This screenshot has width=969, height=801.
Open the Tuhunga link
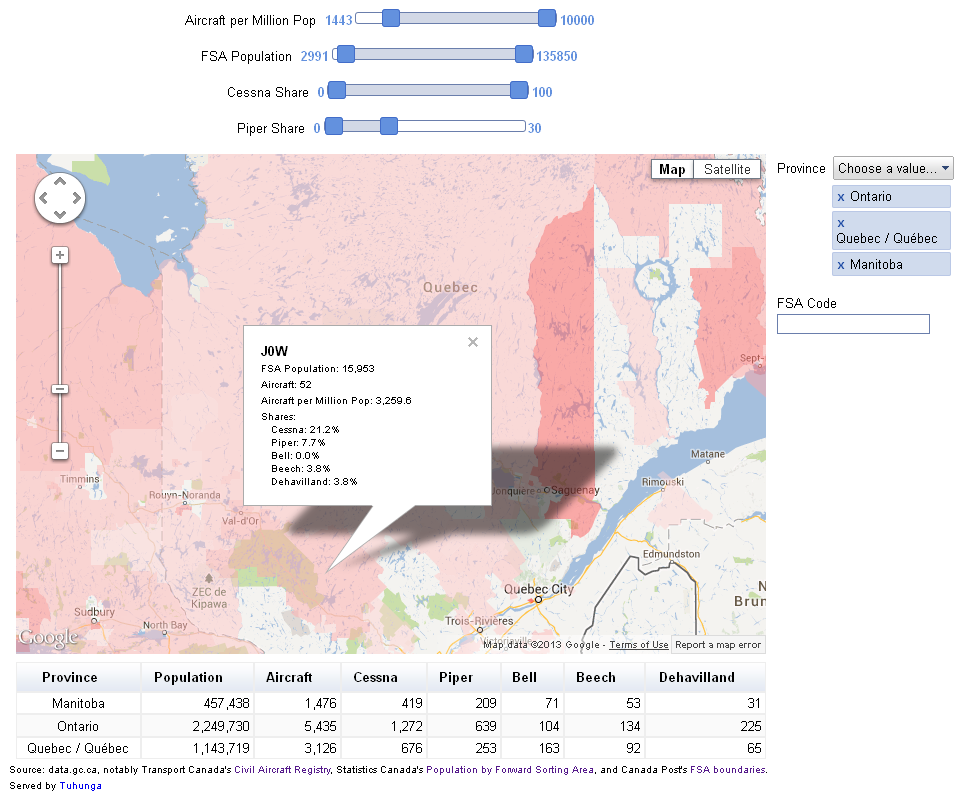pos(80,786)
